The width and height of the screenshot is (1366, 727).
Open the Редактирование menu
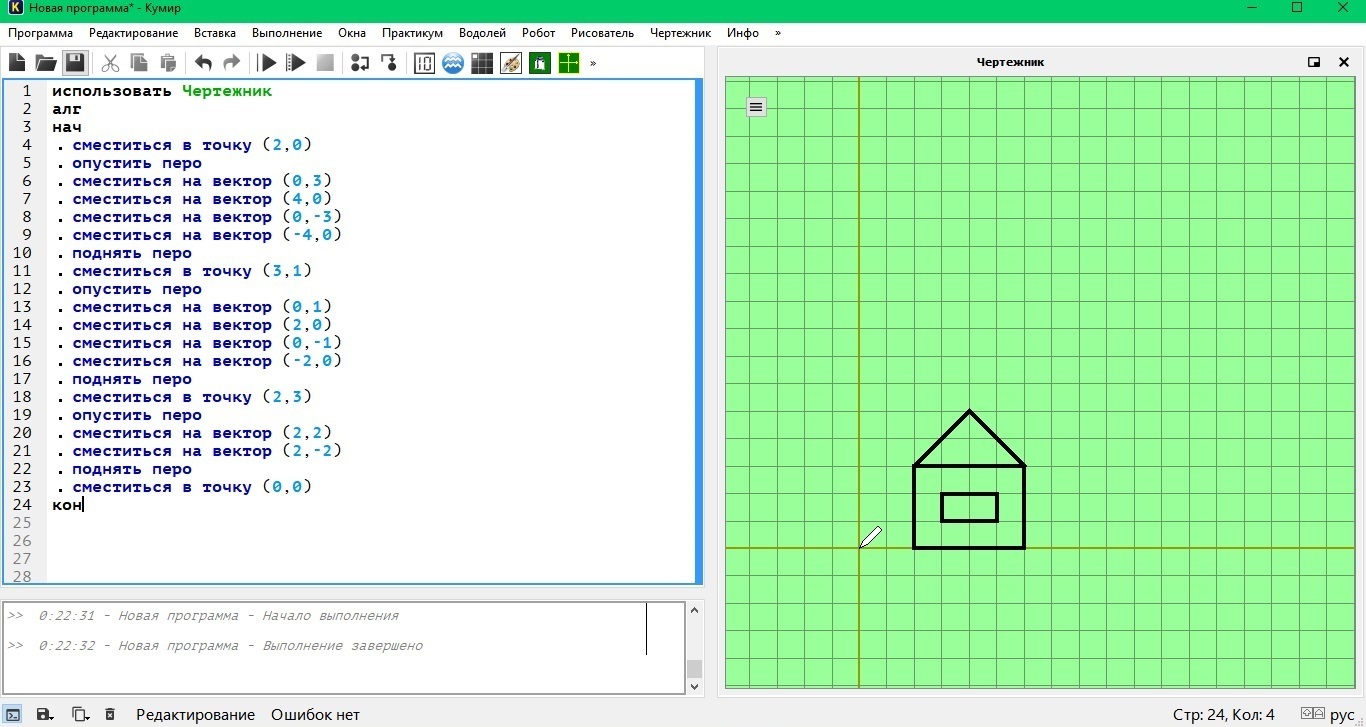[134, 33]
